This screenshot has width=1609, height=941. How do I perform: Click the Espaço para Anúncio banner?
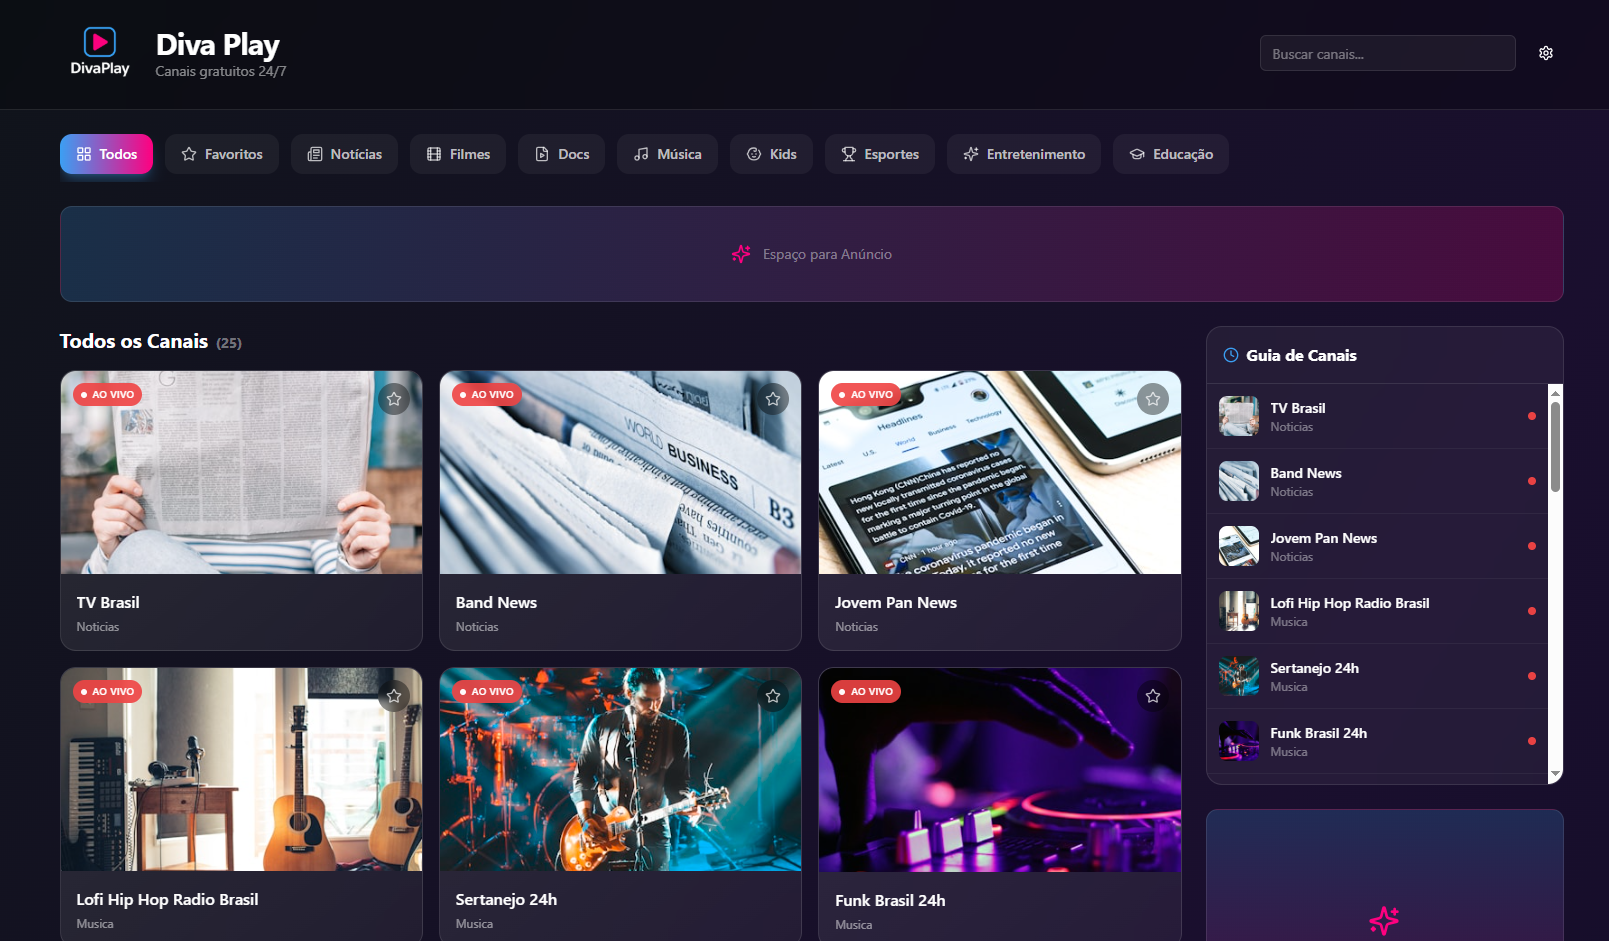[812, 254]
